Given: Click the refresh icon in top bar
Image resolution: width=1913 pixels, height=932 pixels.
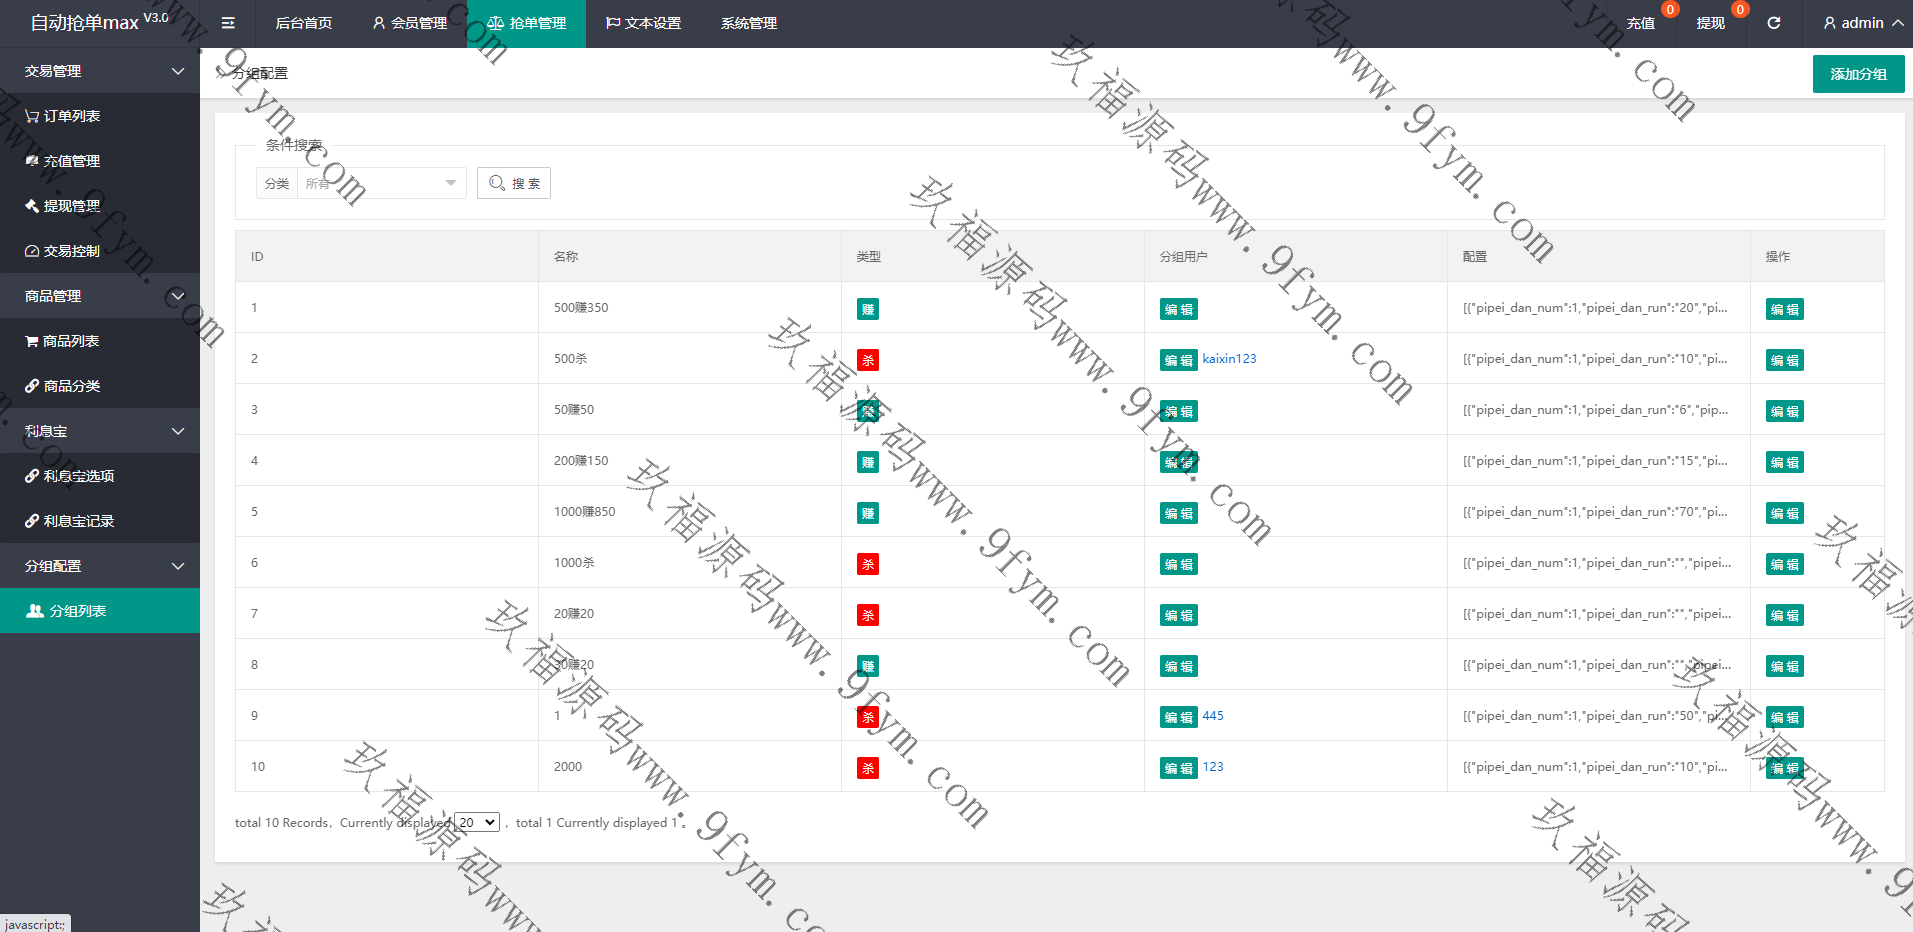Looking at the screenshot, I should (1773, 23).
